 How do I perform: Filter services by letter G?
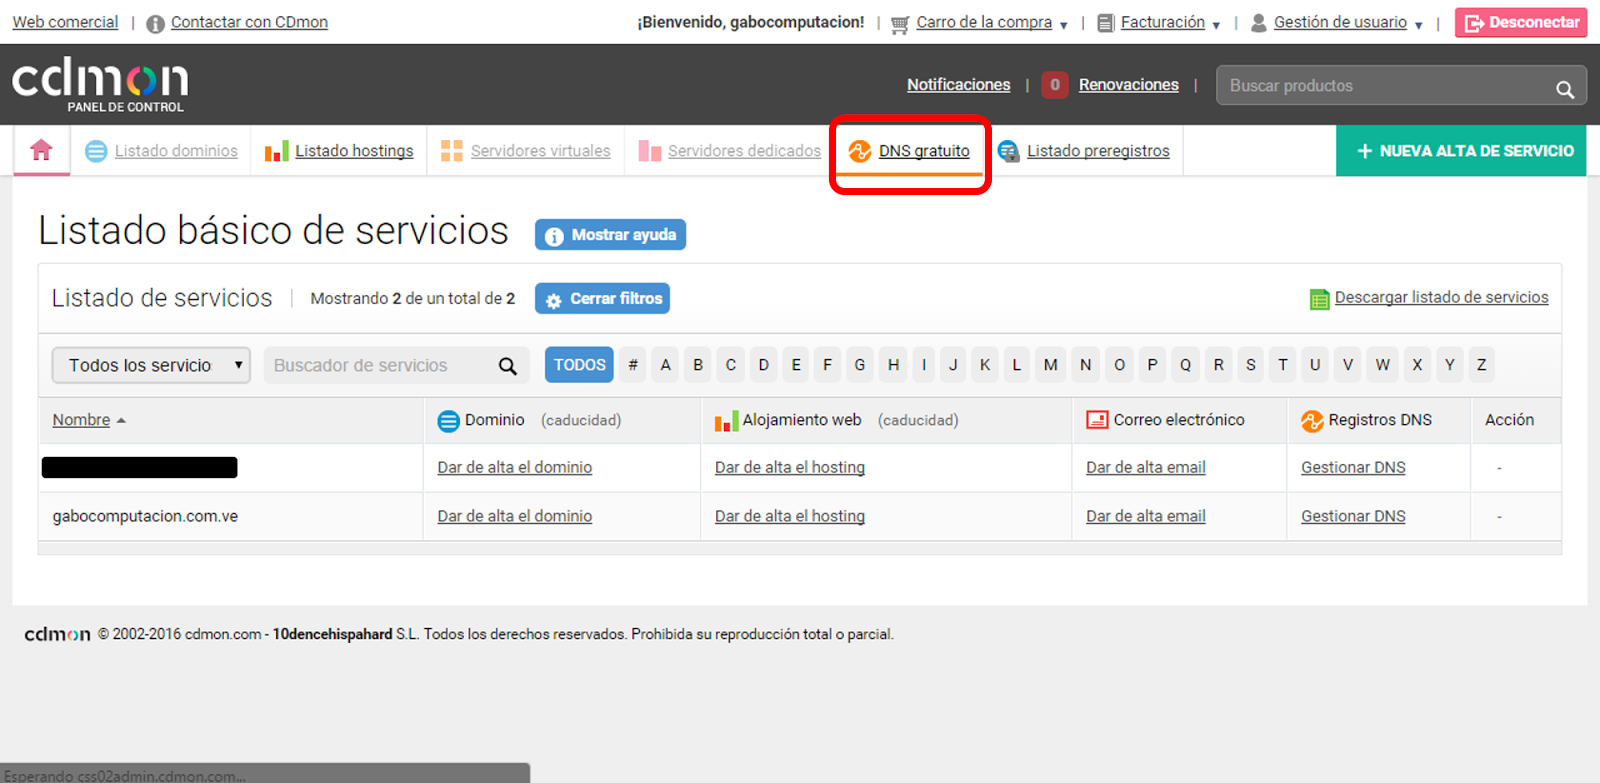tap(860, 365)
